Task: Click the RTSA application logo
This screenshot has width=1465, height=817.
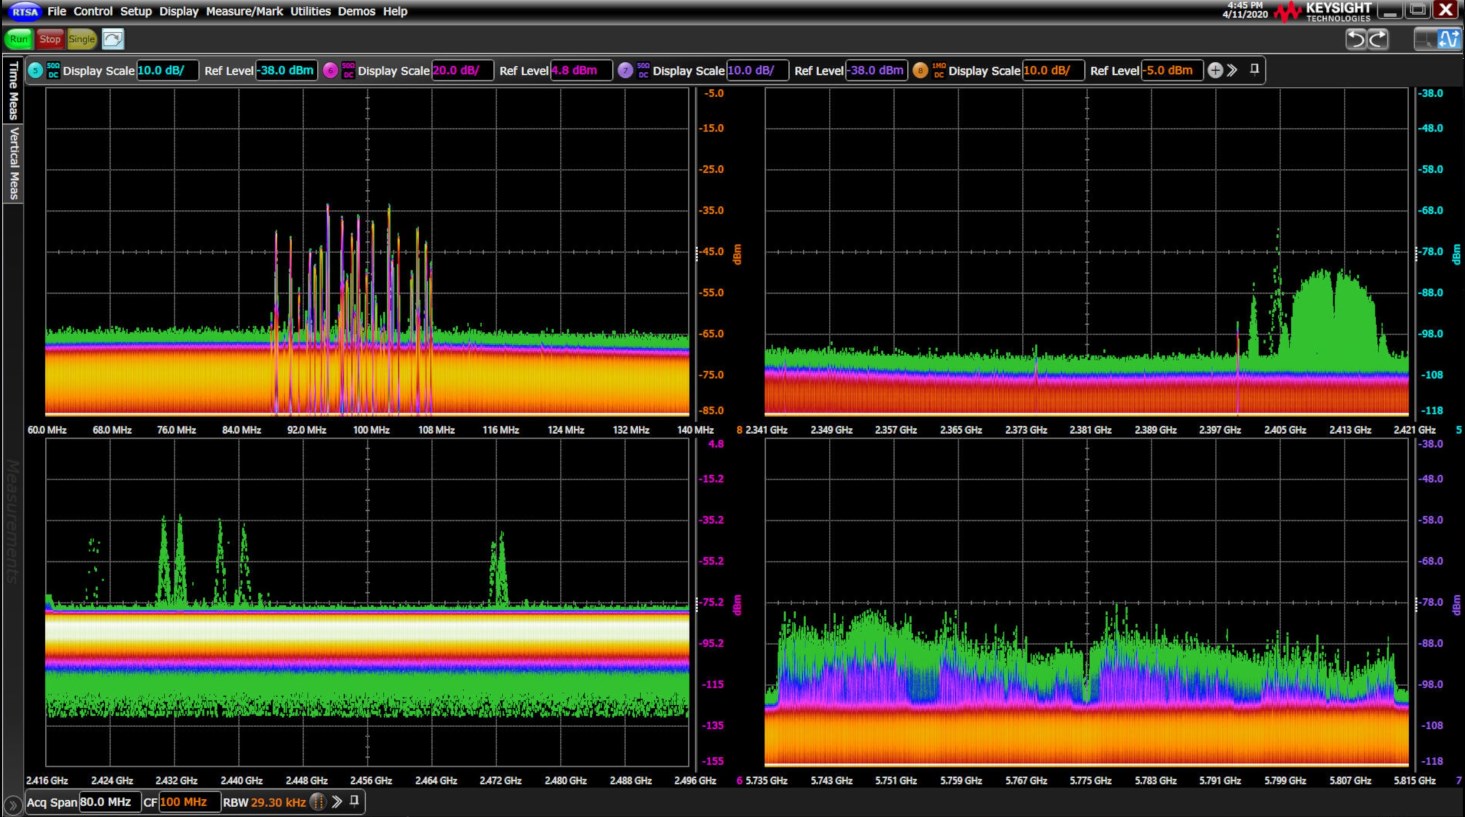Action: click(x=24, y=11)
